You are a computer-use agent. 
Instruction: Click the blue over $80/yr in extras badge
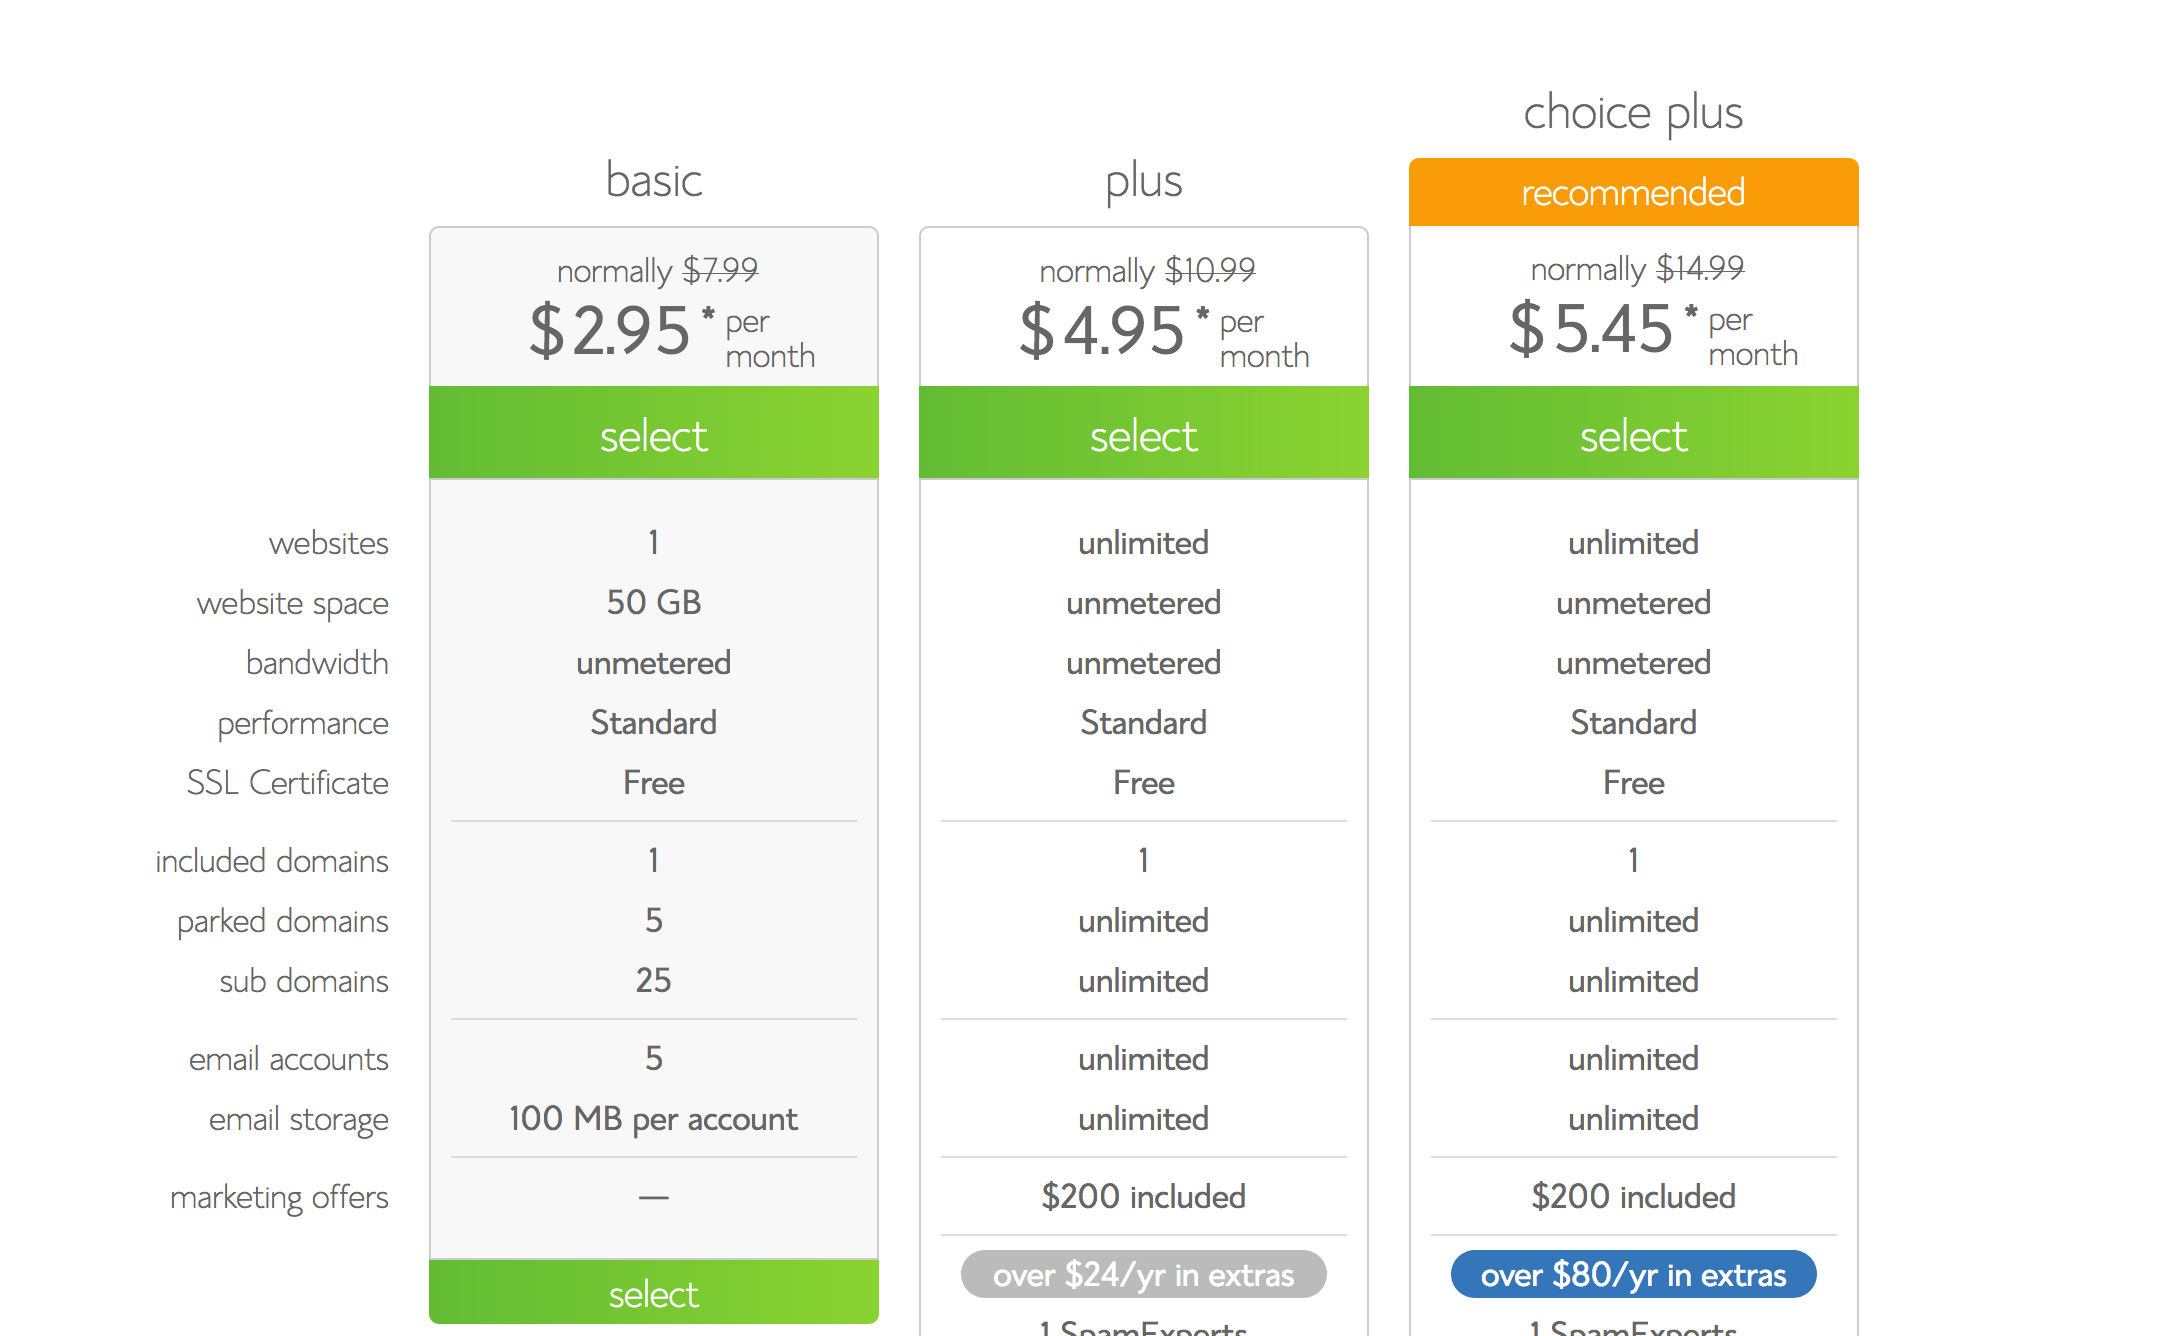coord(1634,1274)
